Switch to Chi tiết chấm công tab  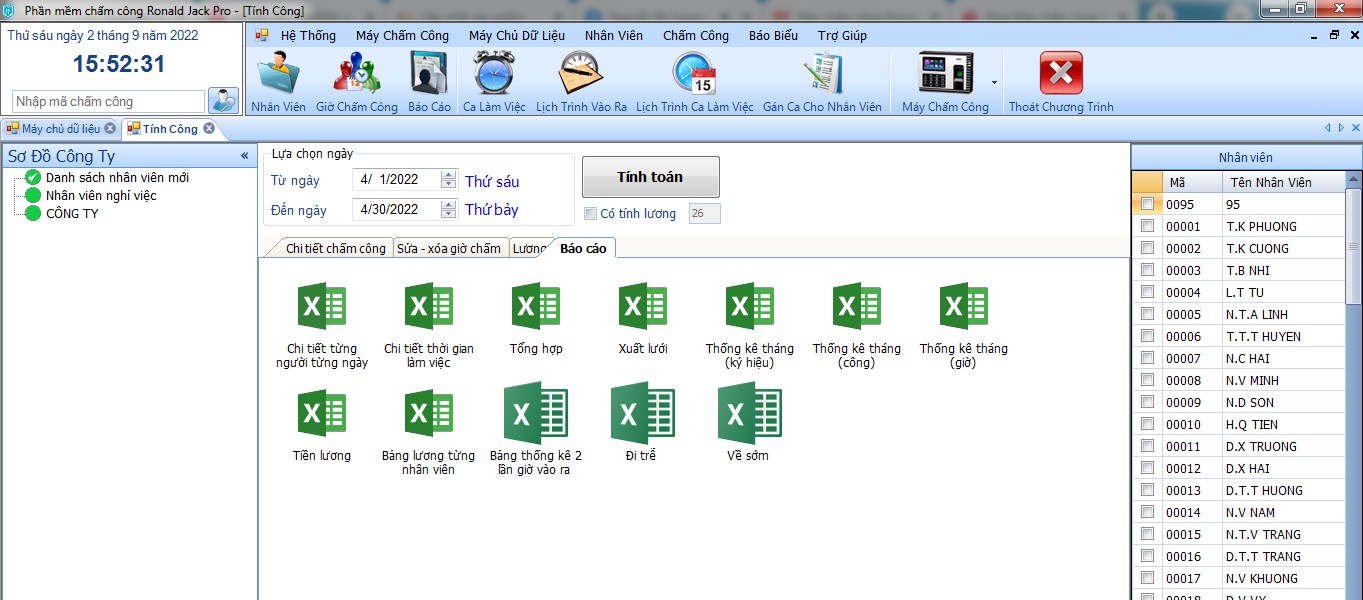[334, 248]
